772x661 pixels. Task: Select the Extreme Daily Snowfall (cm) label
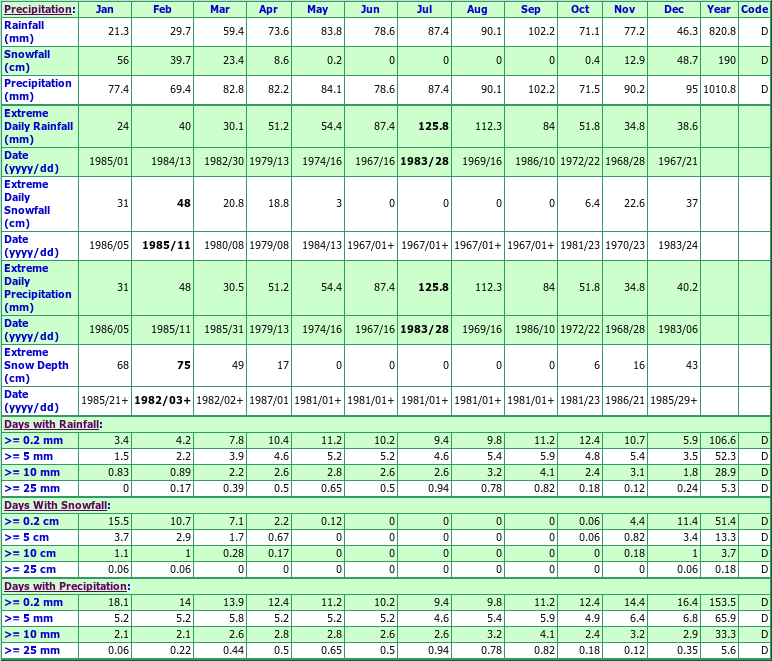[x=27, y=204]
